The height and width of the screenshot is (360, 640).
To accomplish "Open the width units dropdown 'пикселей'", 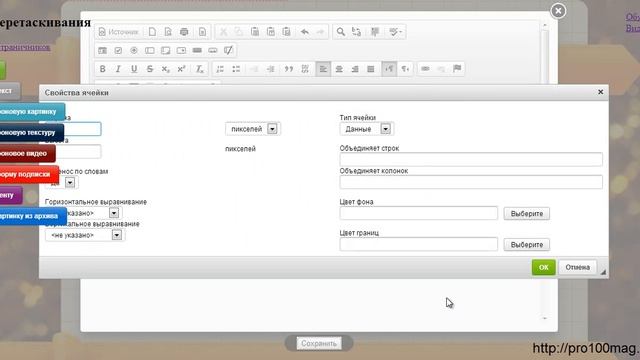I will pyautogui.click(x=253, y=129).
